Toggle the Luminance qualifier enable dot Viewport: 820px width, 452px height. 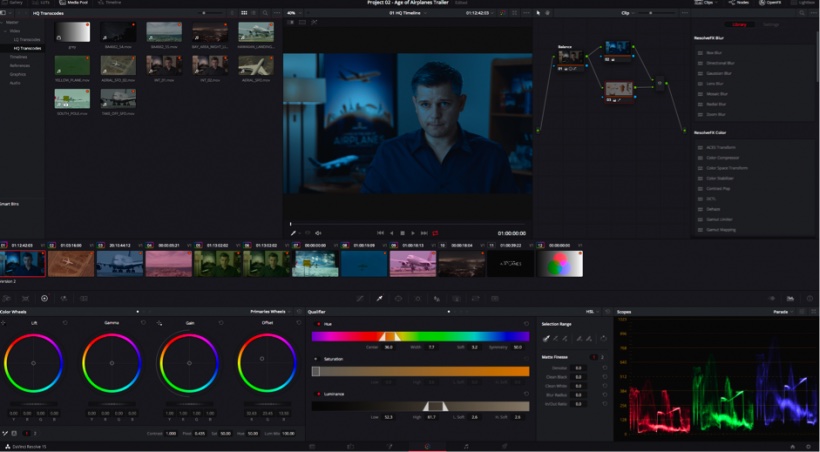pyautogui.click(x=318, y=394)
